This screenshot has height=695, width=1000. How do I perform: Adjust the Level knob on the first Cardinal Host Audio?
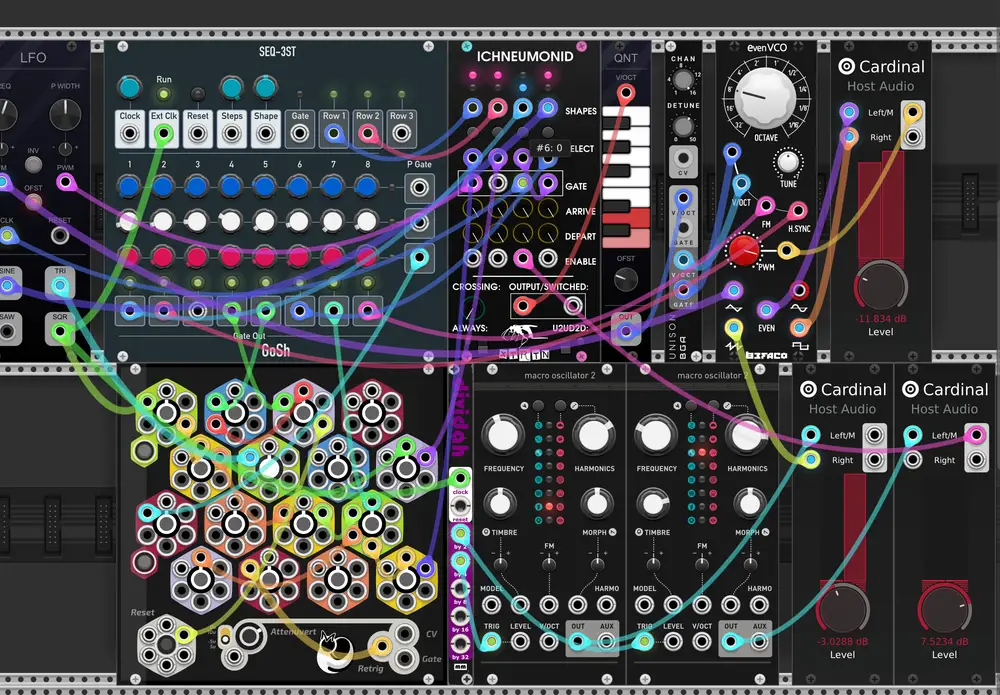coord(880,285)
